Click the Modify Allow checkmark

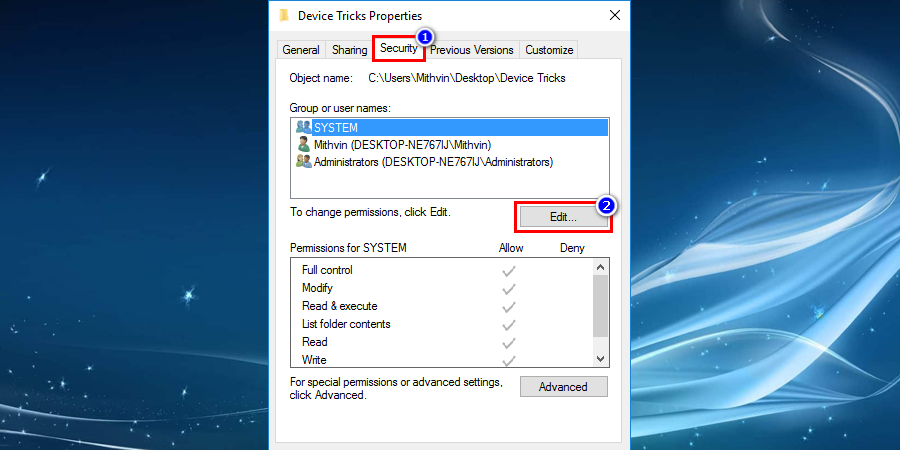509,288
